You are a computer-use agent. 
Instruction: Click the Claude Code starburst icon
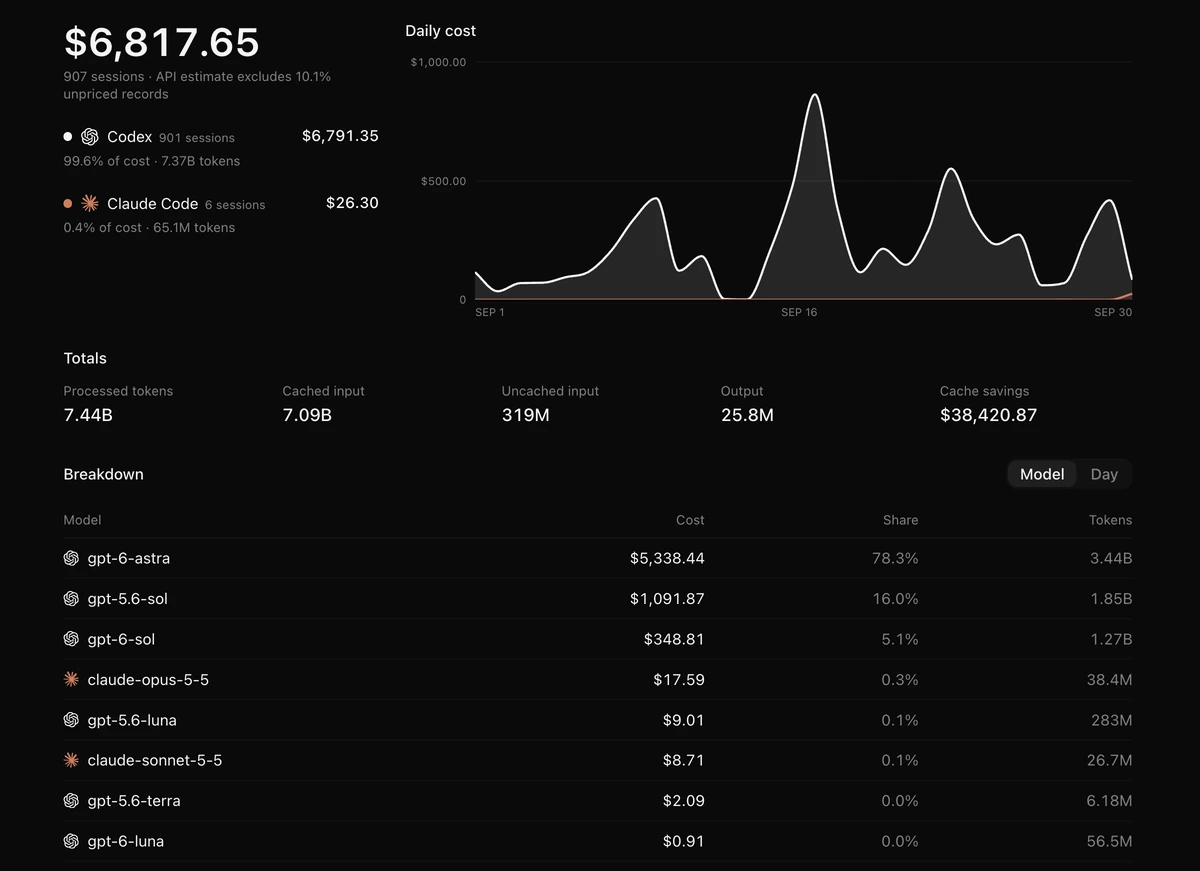coord(90,204)
